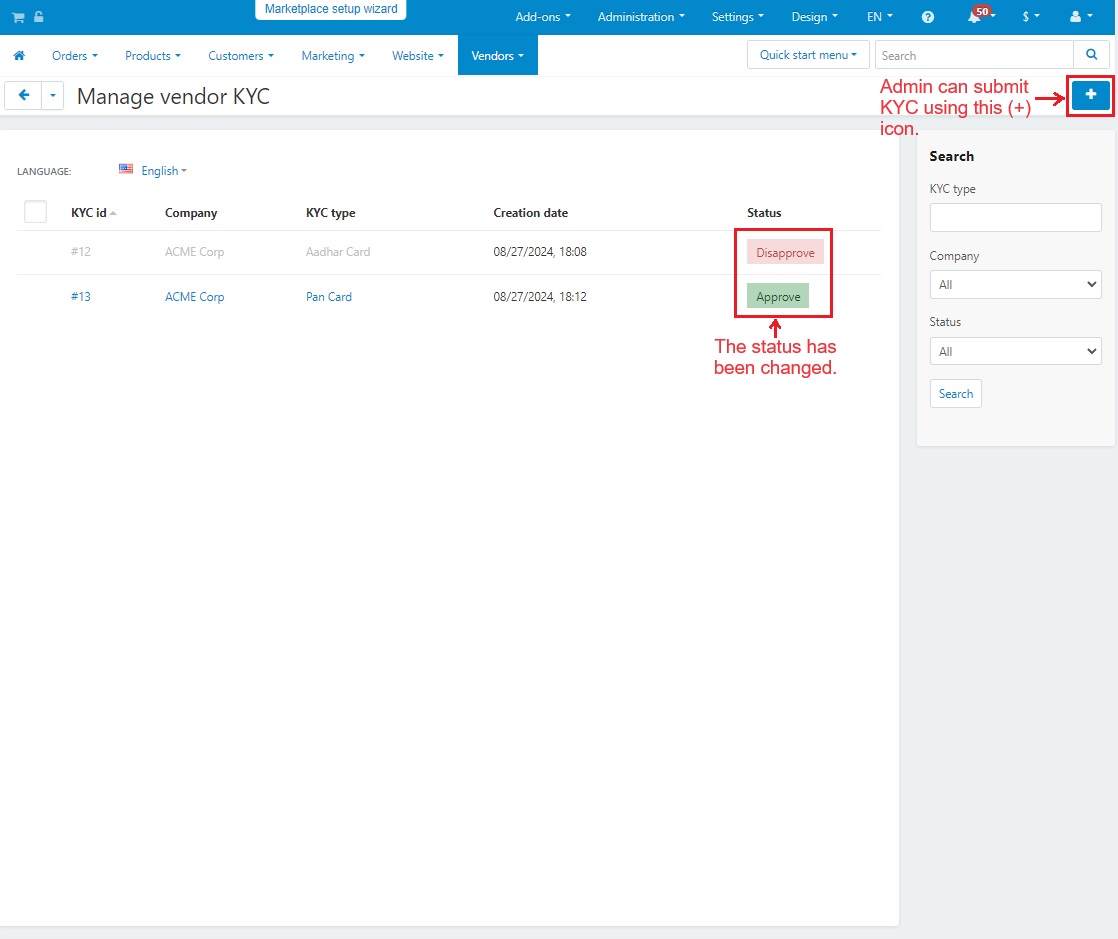Click the Approve status badge
Viewport: 1118px width, 939px height.
(x=778, y=296)
